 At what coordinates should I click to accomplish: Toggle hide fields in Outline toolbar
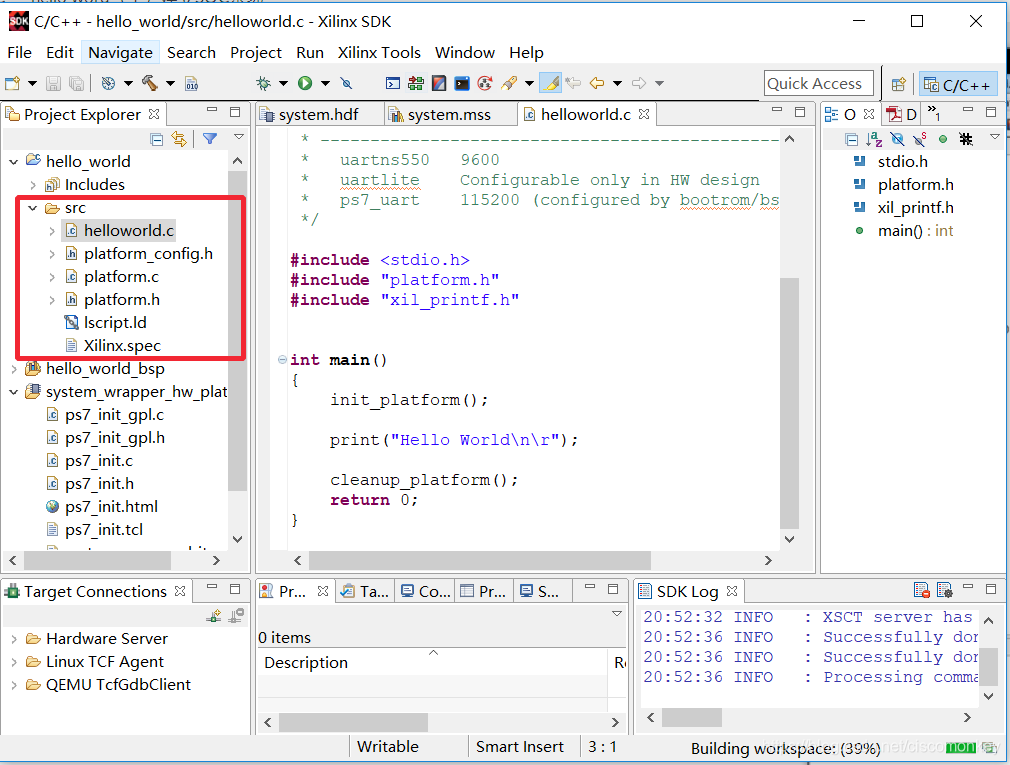coord(897,139)
